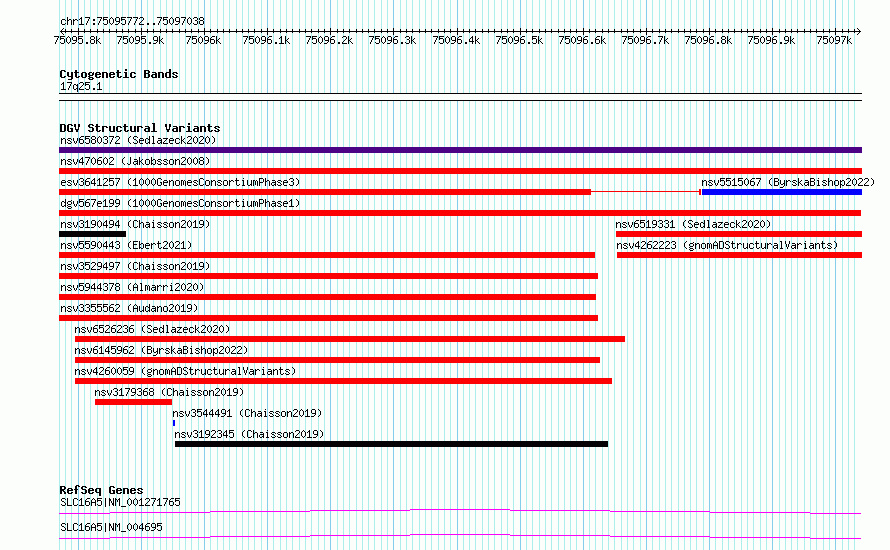Click ruler tick labeled 75095.8k
The height and width of the screenshot is (550, 890).
pyautogui.click(x=77, y=40)
